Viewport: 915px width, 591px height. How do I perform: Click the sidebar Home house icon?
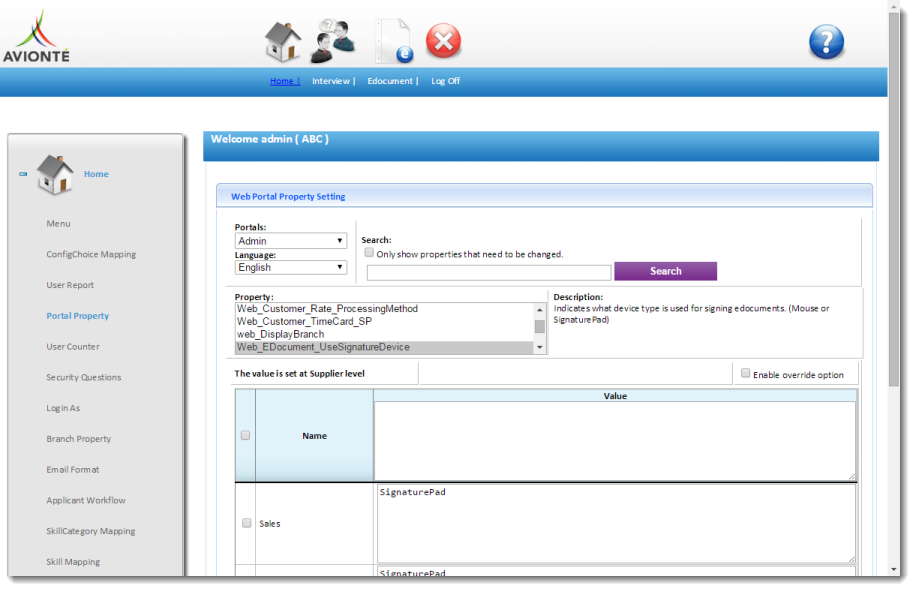point(55,174)
